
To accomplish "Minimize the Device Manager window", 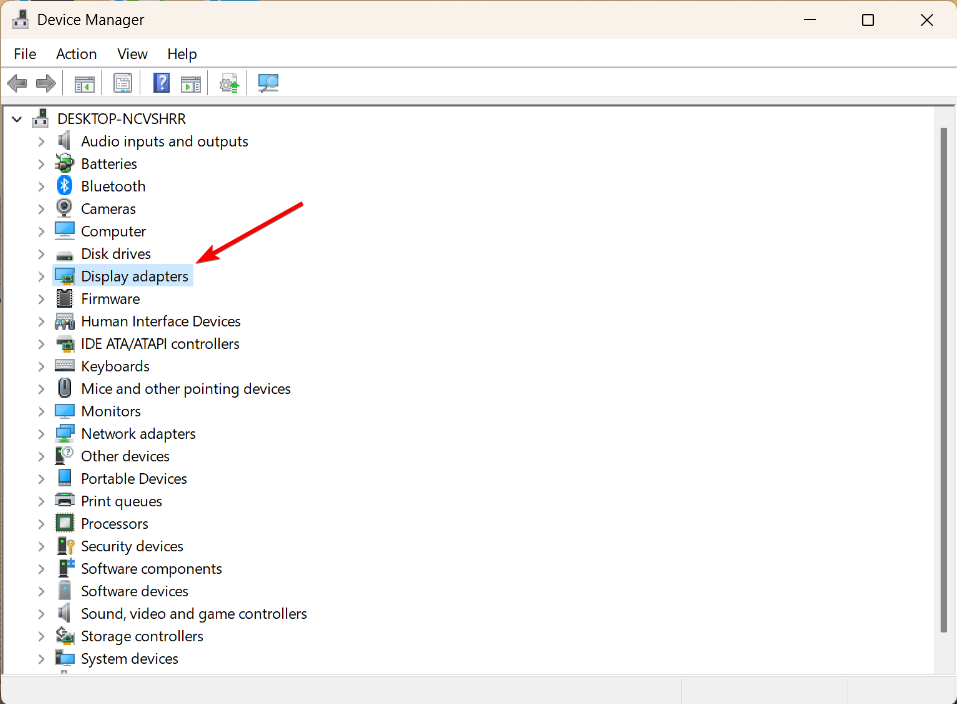I will pos(810,20).
